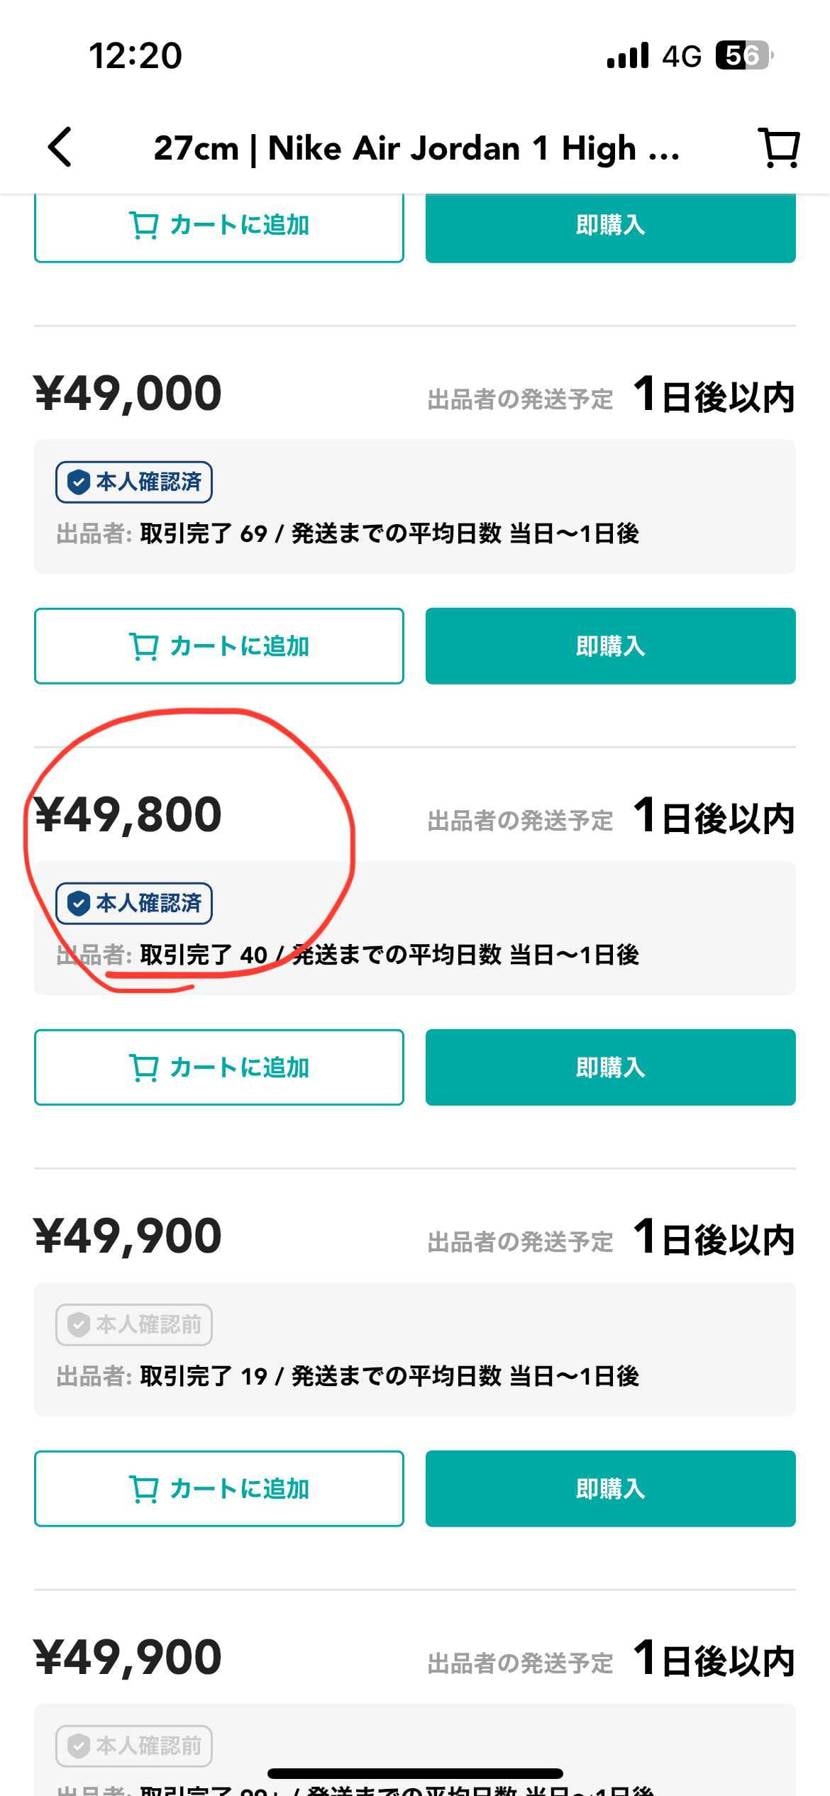The image size is (830, 1796).
Task: Tap the topmost 即購入 button
Action: pyautogui.click(x=610, y=226)
